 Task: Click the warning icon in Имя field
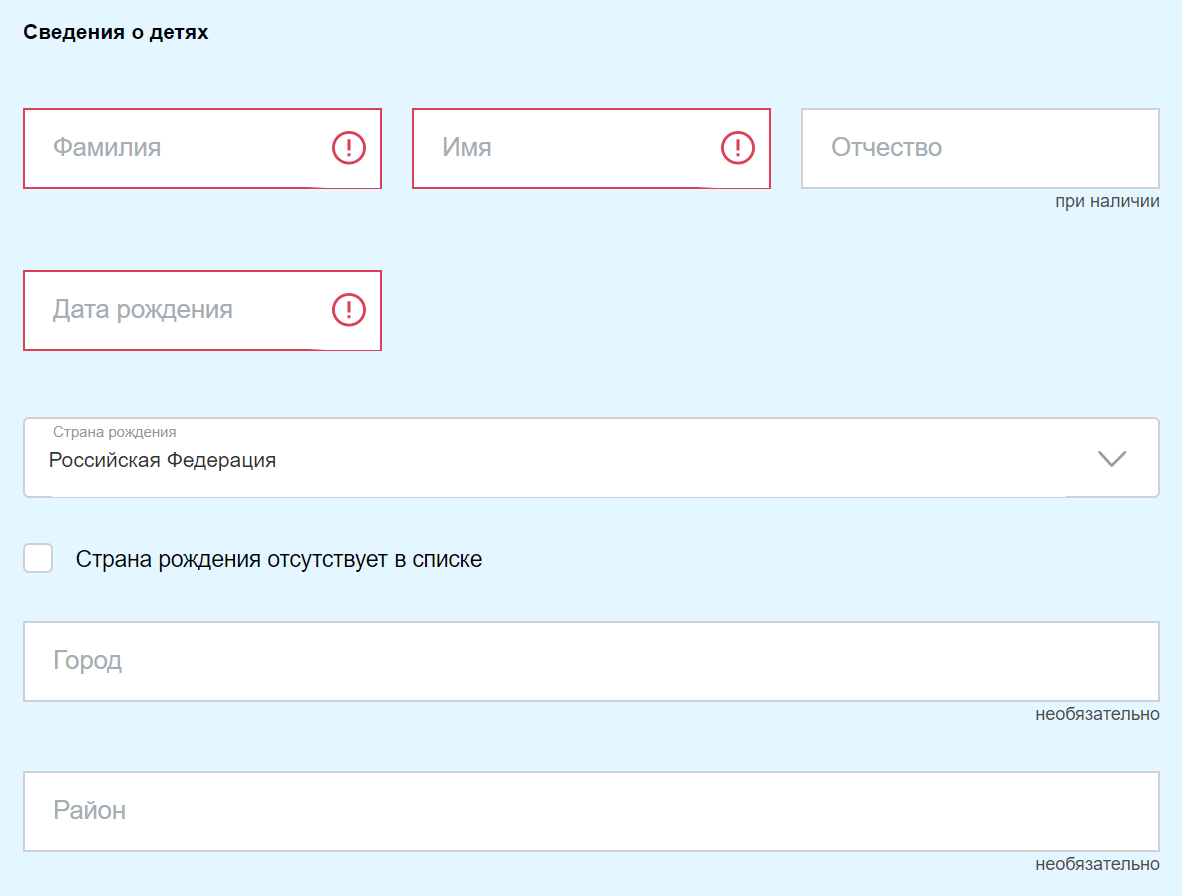pyautogui.click(x=738, y=148)
